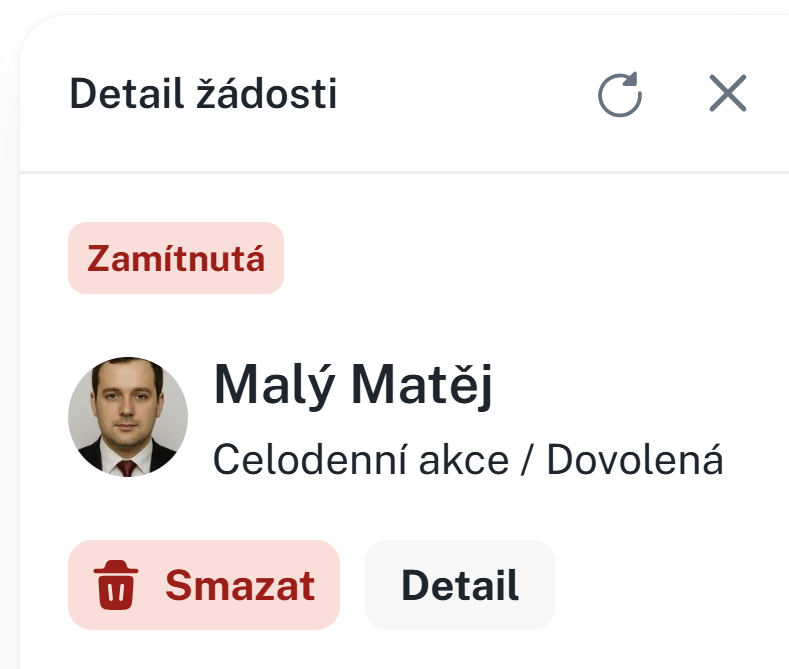Image resolution: width=789 pixels, height=669 pixels.
Task: Click the Zamítnutá status badge
Action: coord(176,258)
